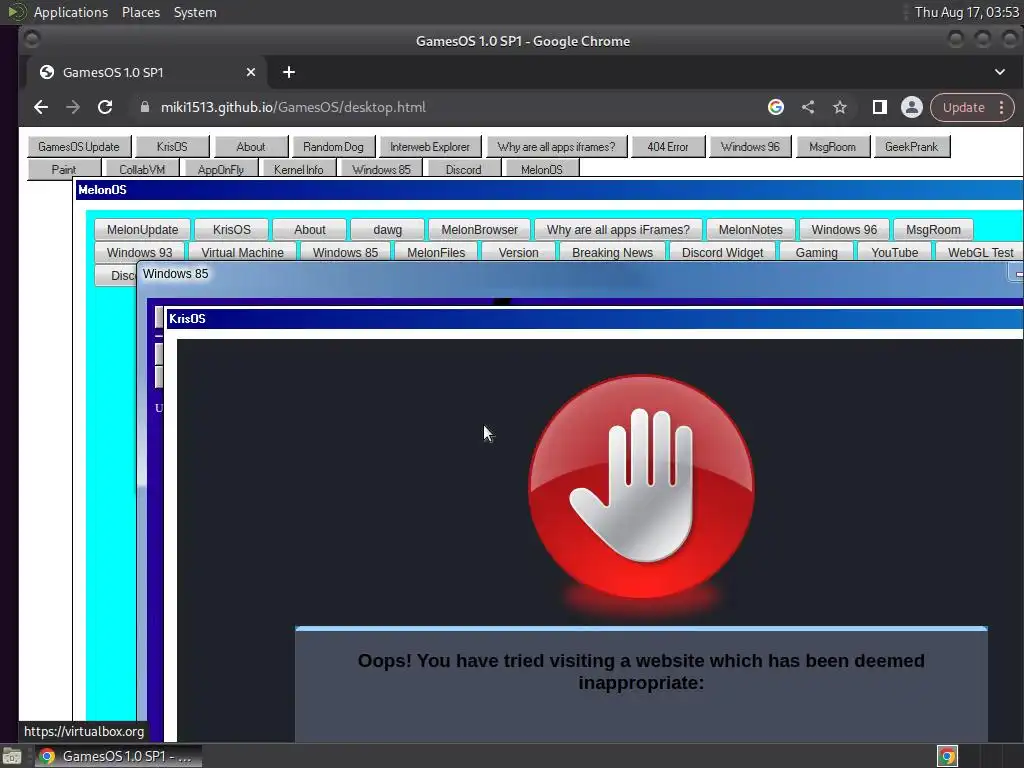The width and height of the screenshot is (1024, 768).
Task: Click the MelonOS window title bar
Action: tap(549, 190)
